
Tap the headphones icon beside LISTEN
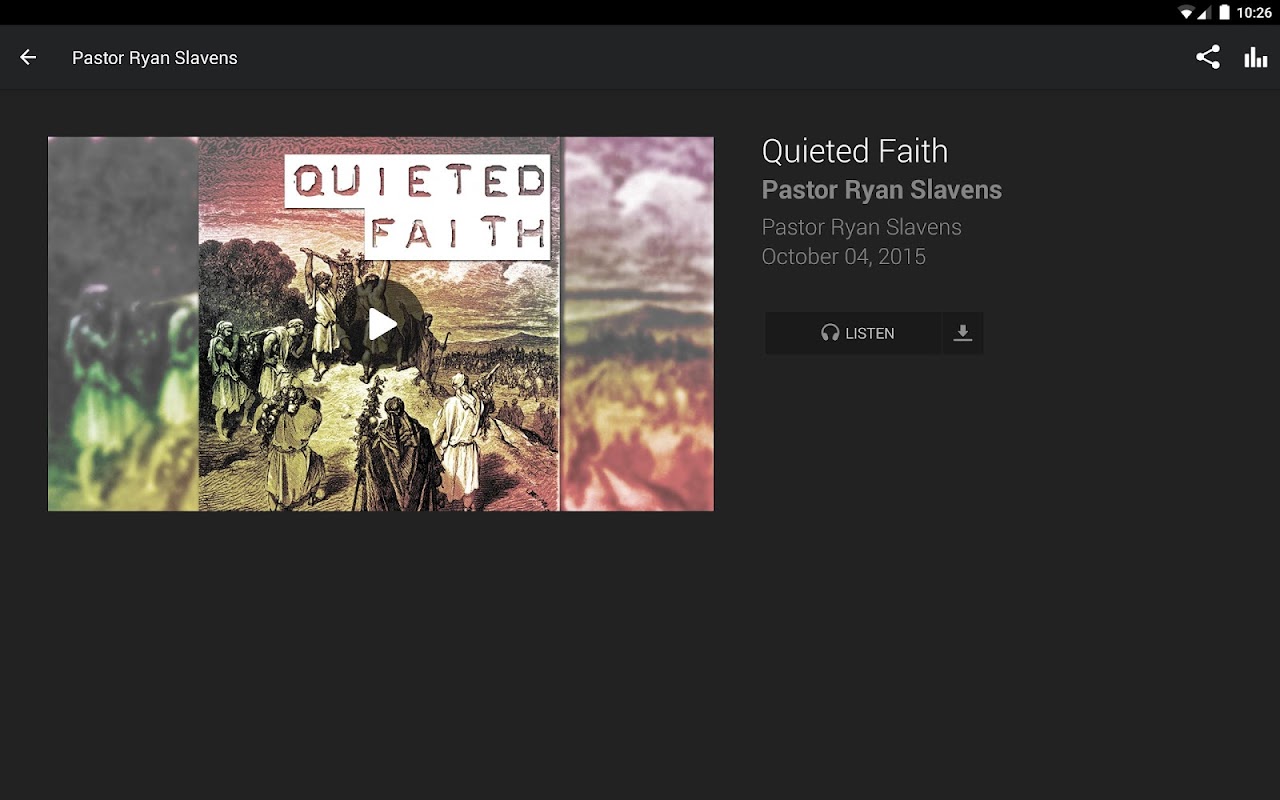click(x=830, y=333)
